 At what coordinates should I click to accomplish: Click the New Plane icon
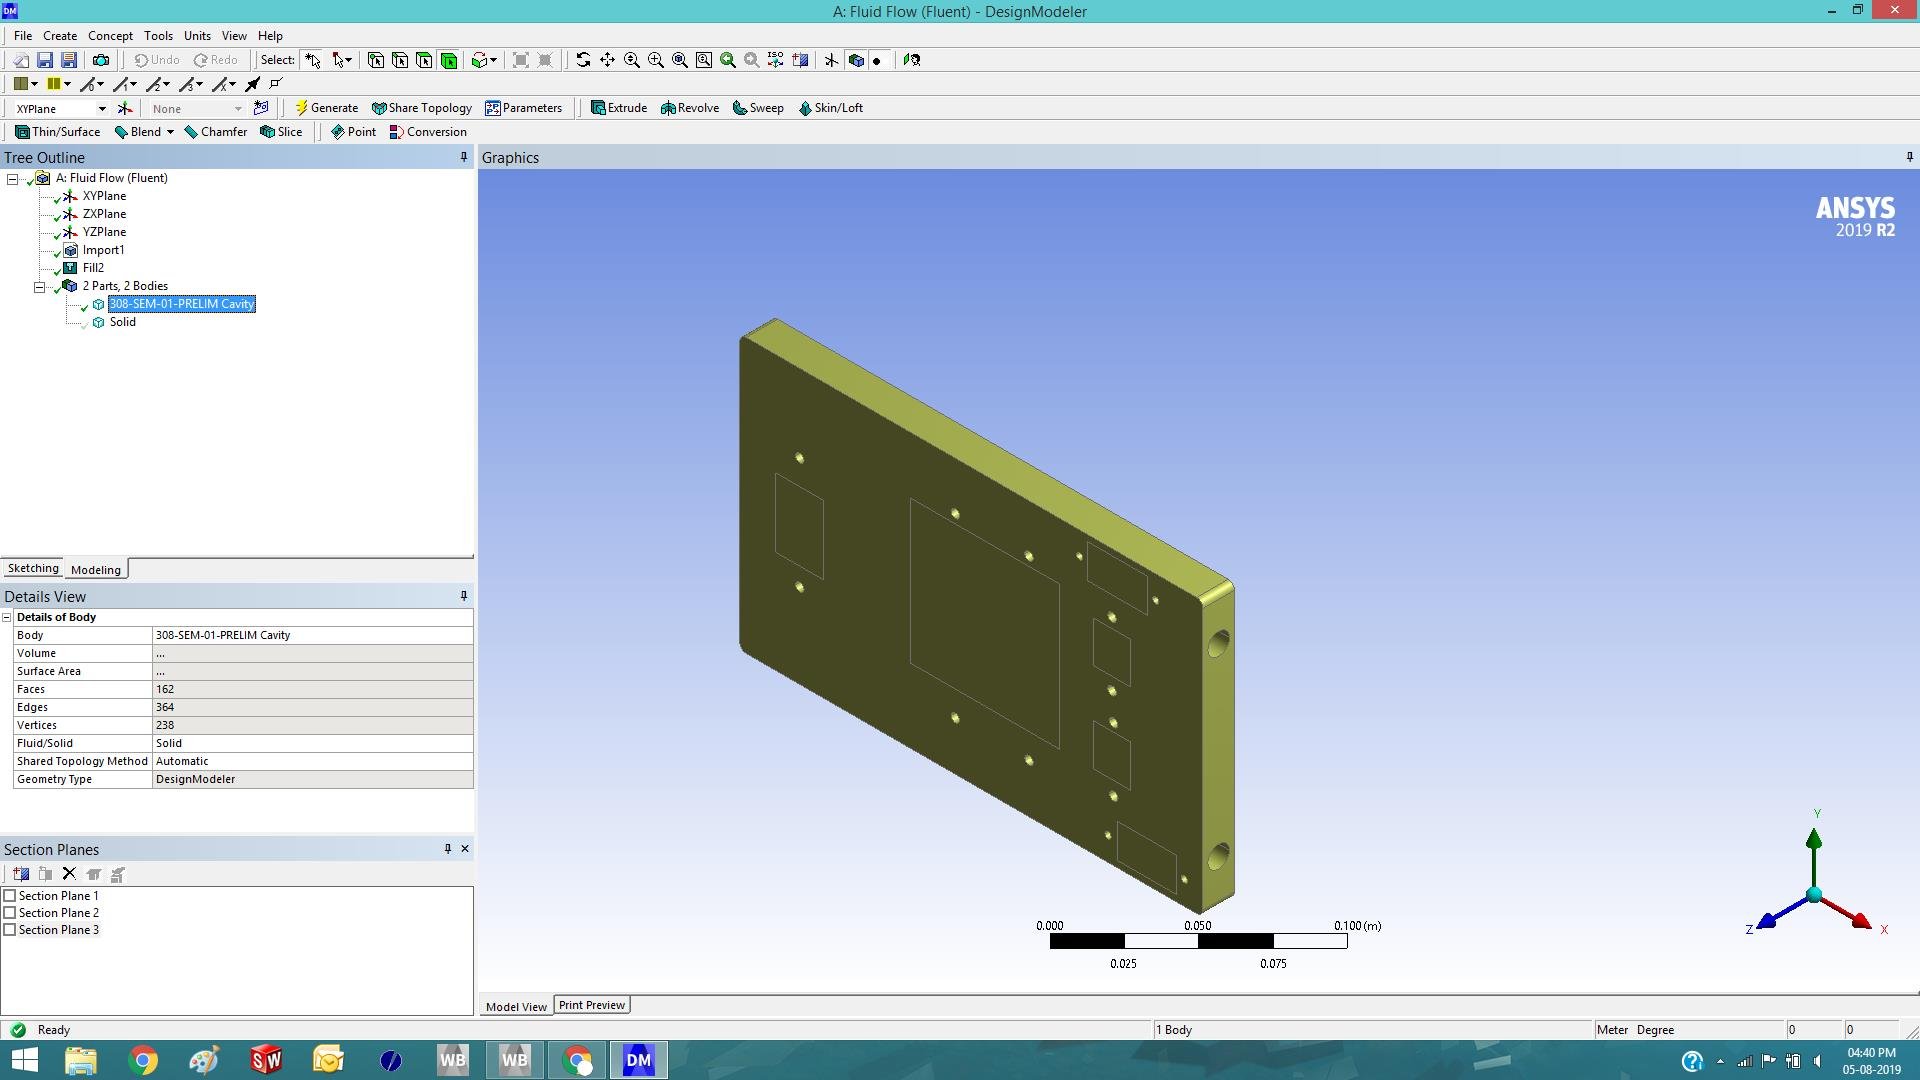click(125, 108)
